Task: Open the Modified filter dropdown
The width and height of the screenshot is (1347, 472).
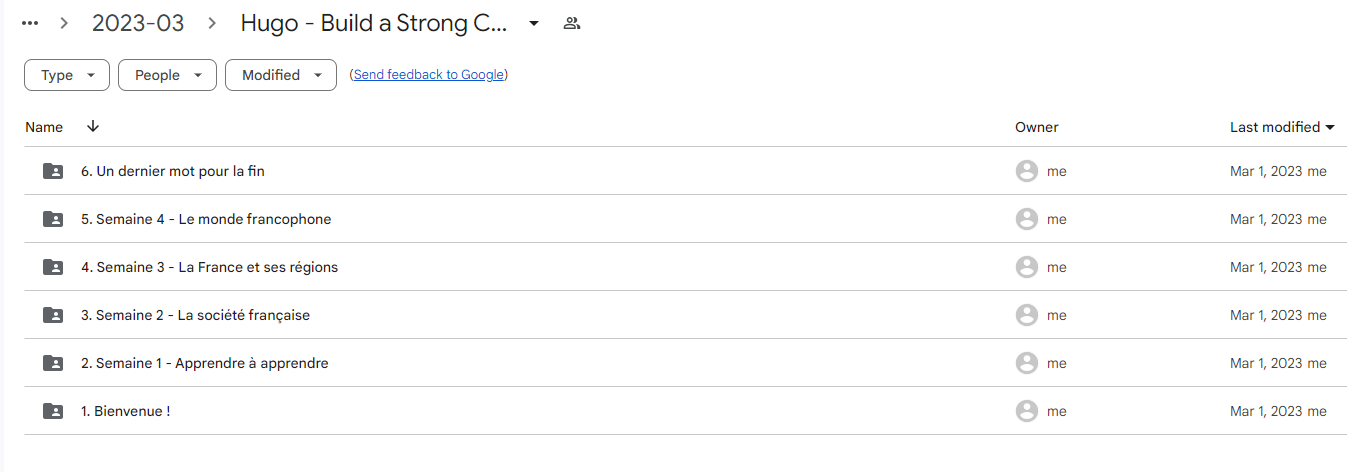Action: point(281,75)
